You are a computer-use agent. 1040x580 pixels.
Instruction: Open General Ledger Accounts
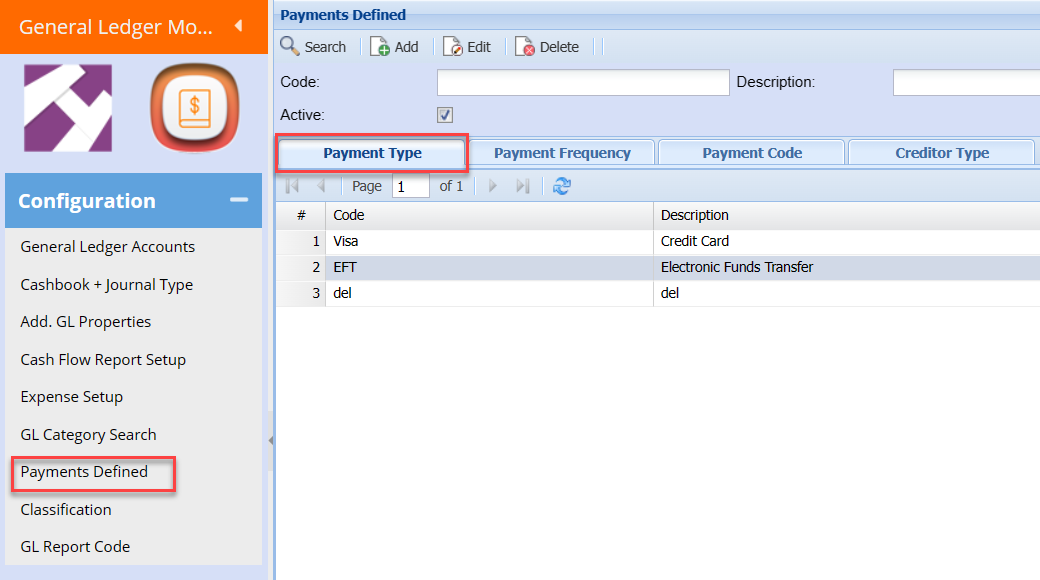(x=107, y=247)
